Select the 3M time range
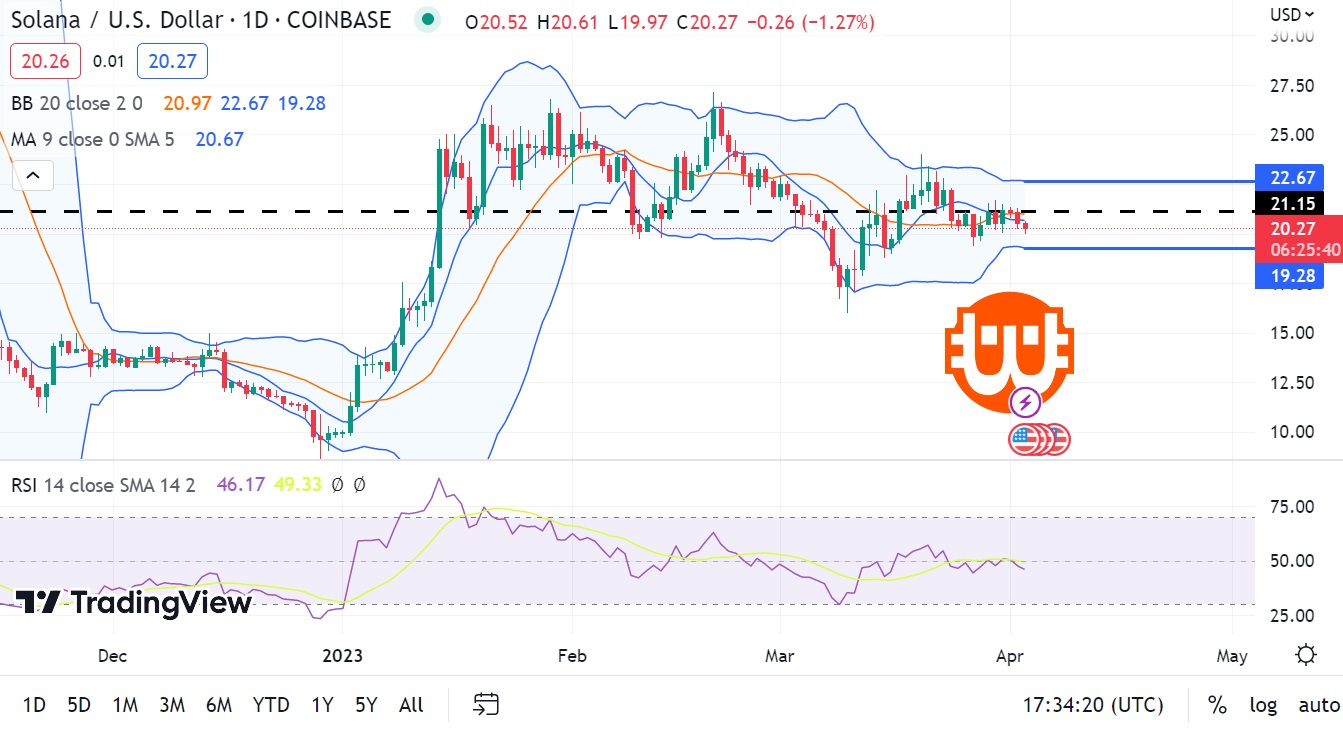1343x729 pixels. pos(172,705)
